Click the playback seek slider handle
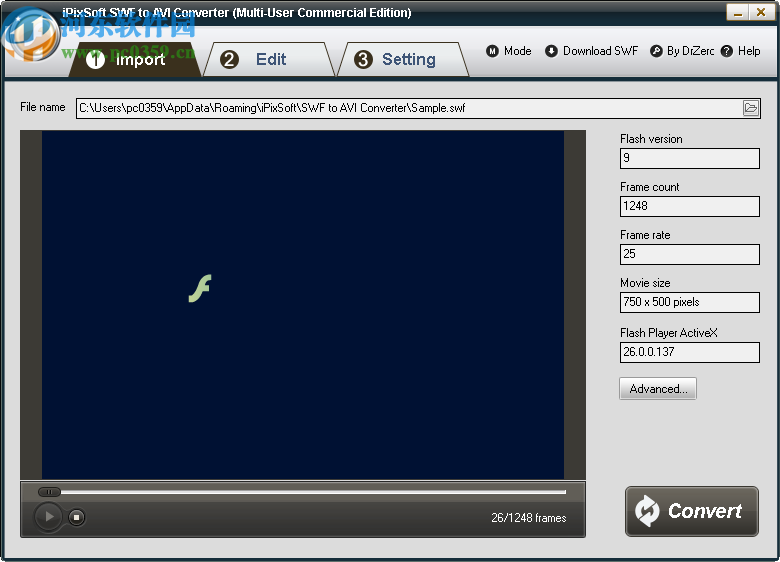 pos(49,492)
